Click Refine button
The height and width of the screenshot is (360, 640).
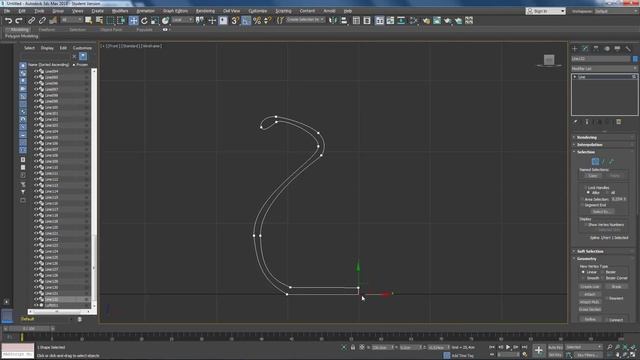[x=590, y=319]
